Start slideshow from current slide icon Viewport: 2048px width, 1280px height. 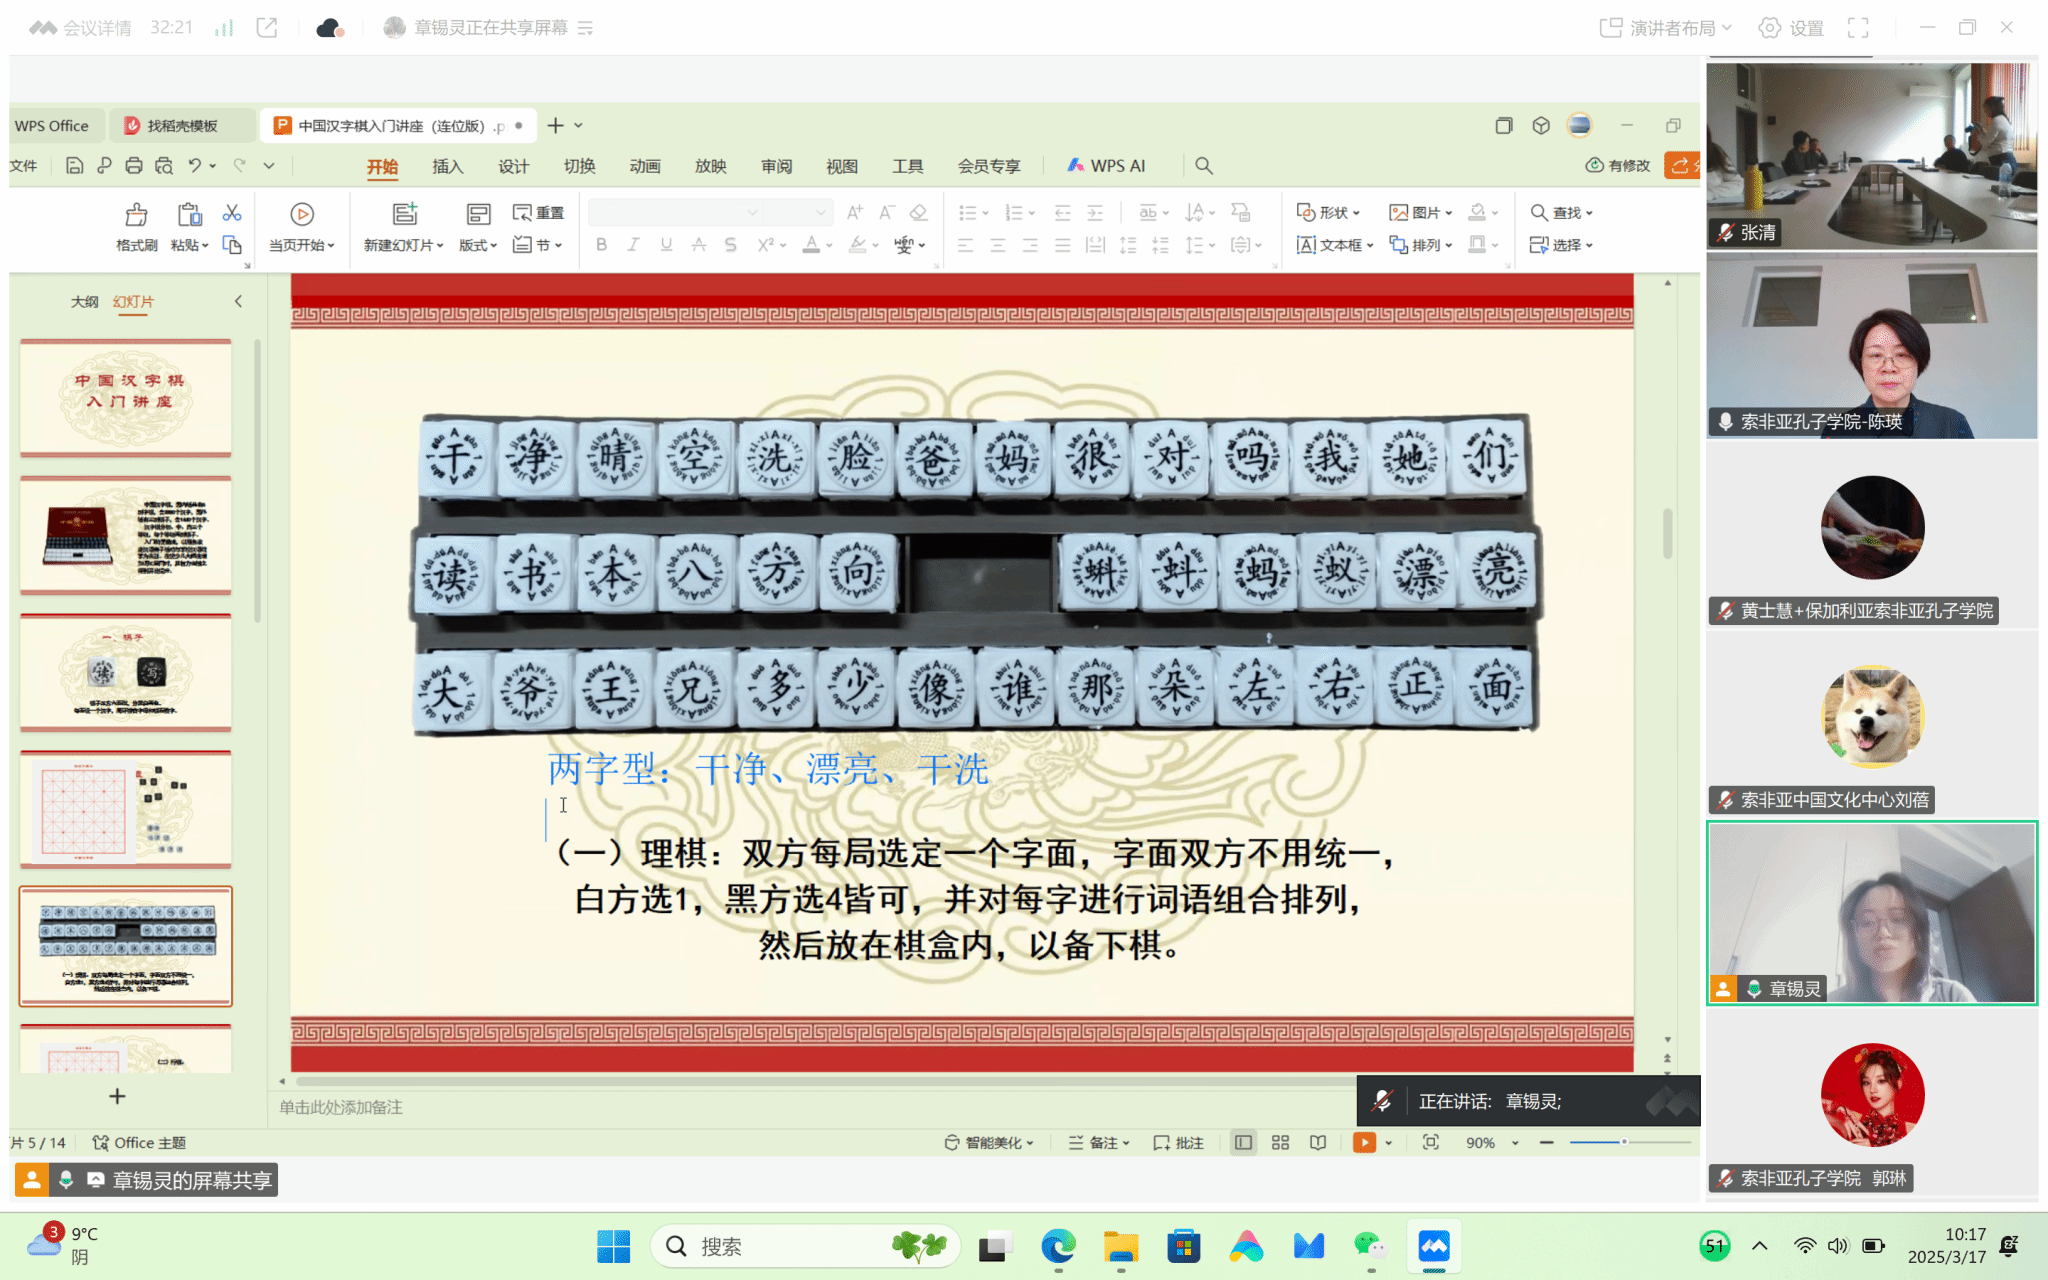[302, 214]
